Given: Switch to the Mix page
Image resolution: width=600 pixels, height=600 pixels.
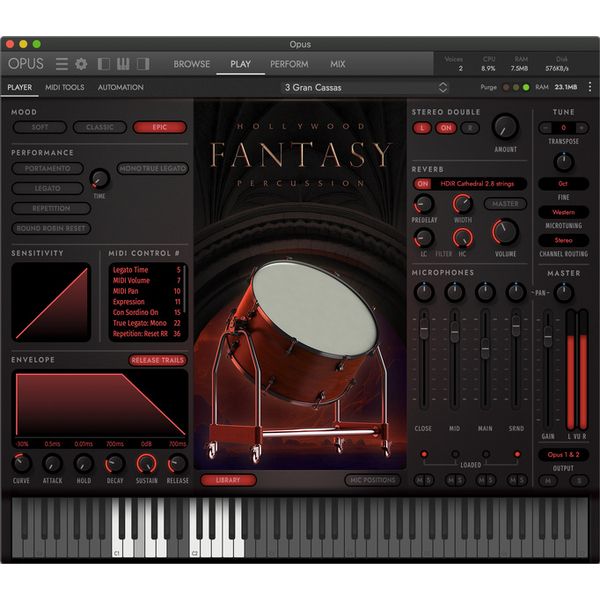Looking at the screenshot, I should click(338, 64).
